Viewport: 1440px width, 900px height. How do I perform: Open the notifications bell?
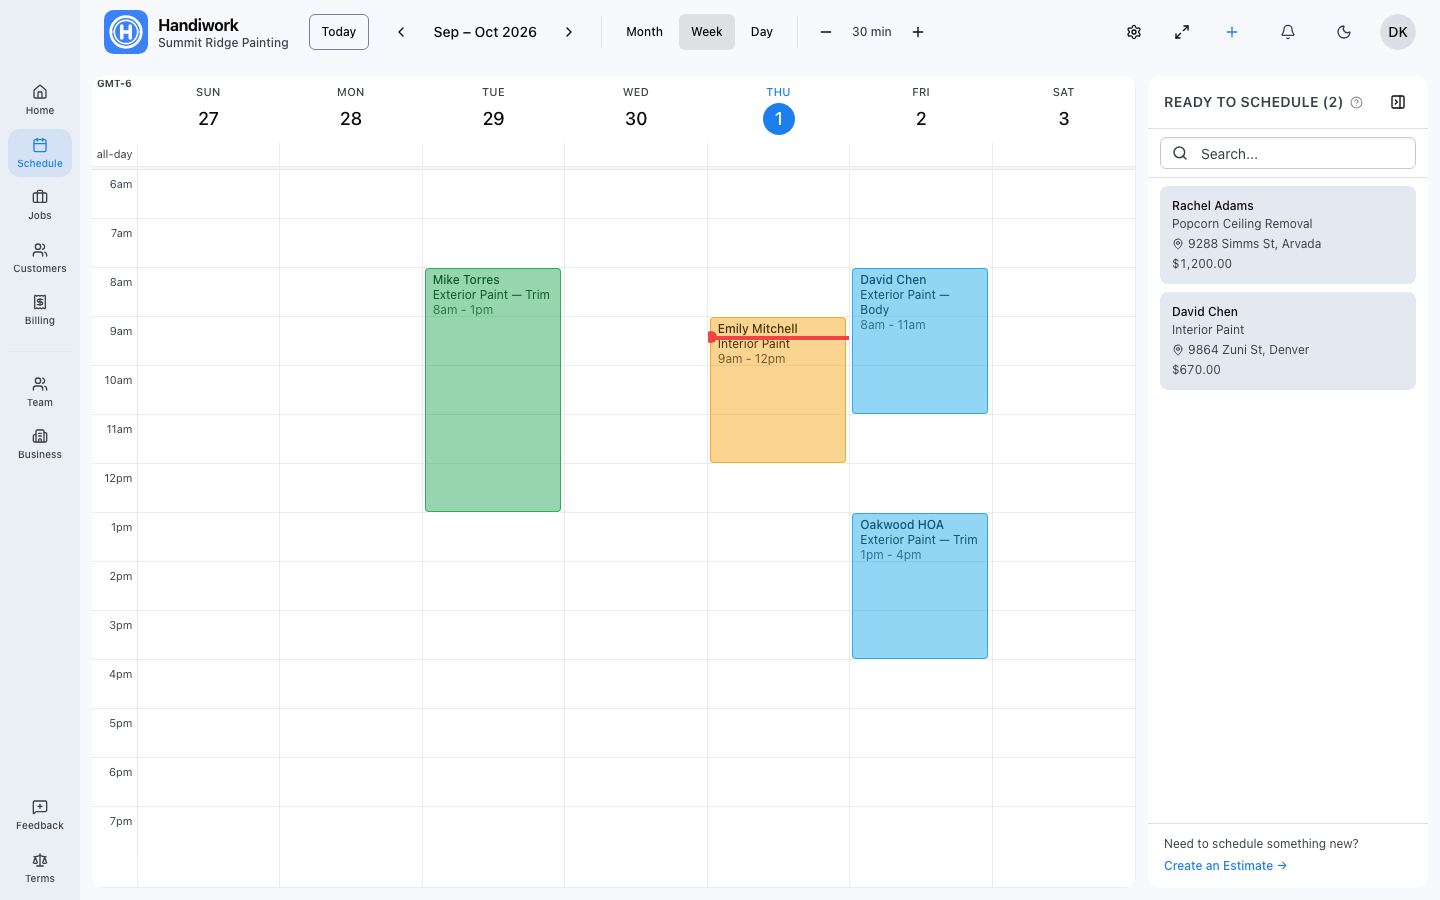click(1288, 32)
